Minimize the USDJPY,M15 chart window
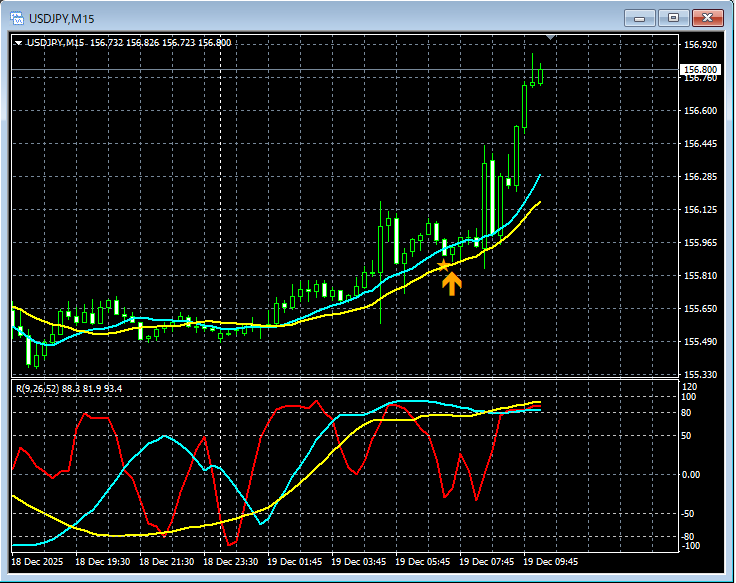 pyautogui.click(x=640, y=18)
